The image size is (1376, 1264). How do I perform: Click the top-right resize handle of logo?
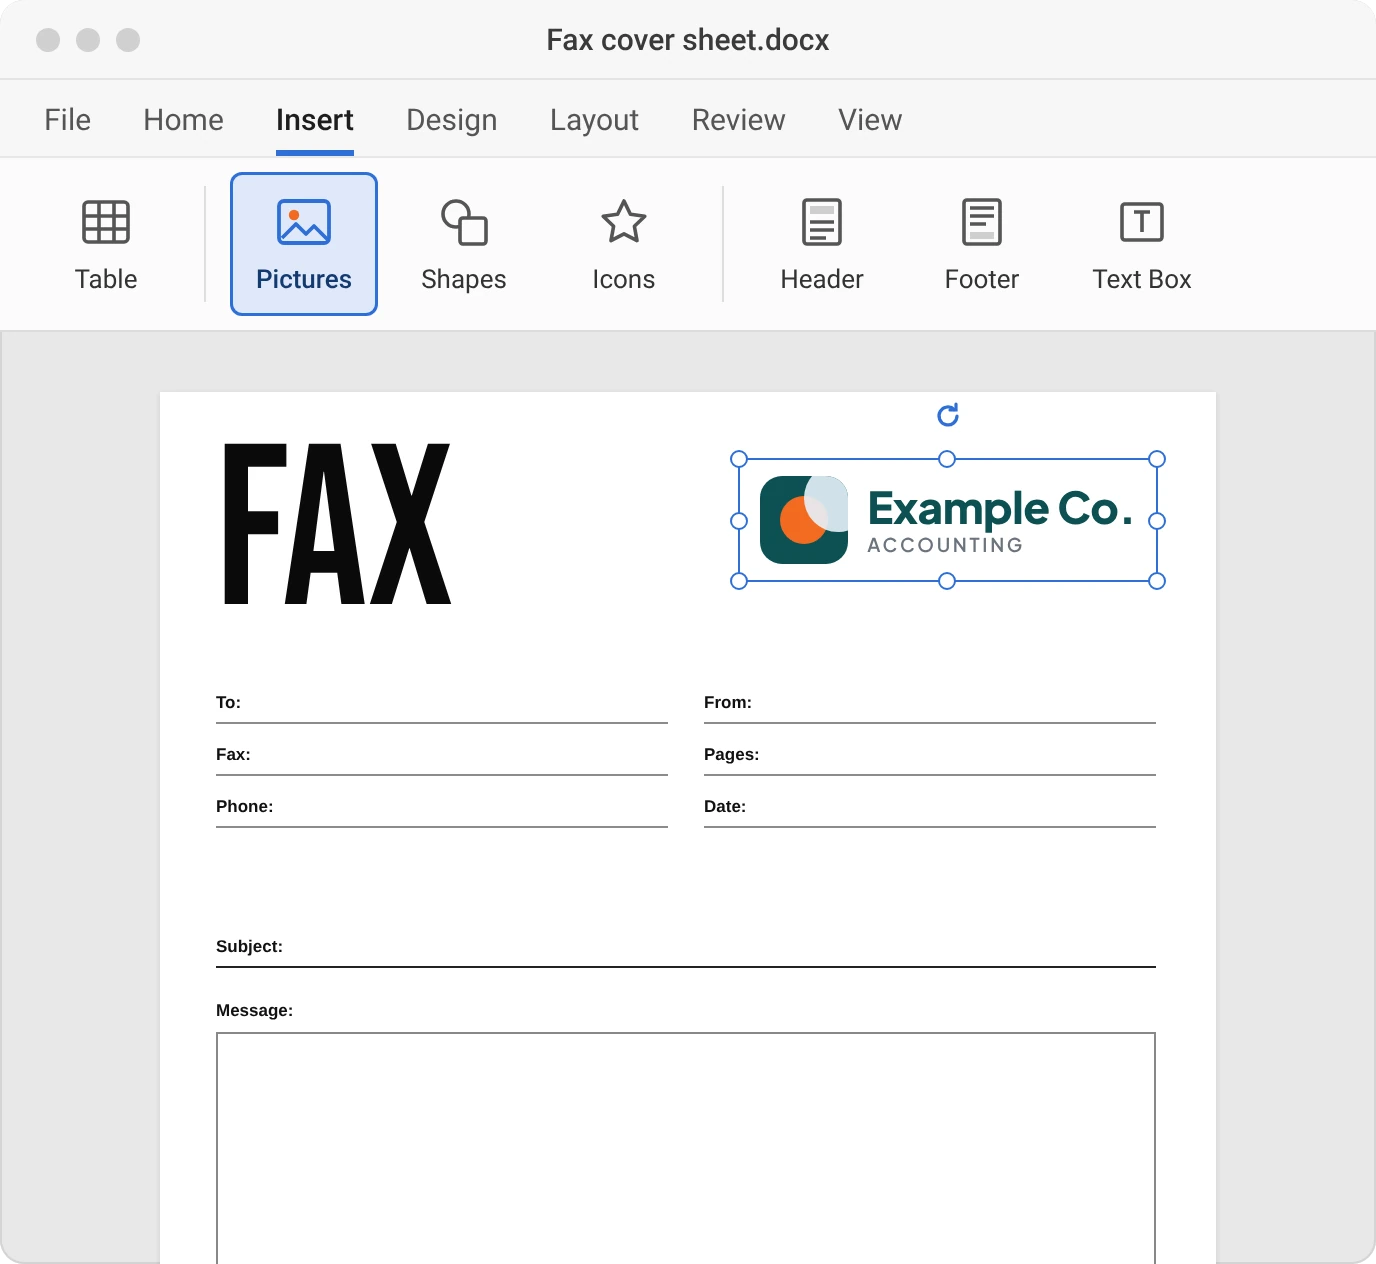[1157, 459]
